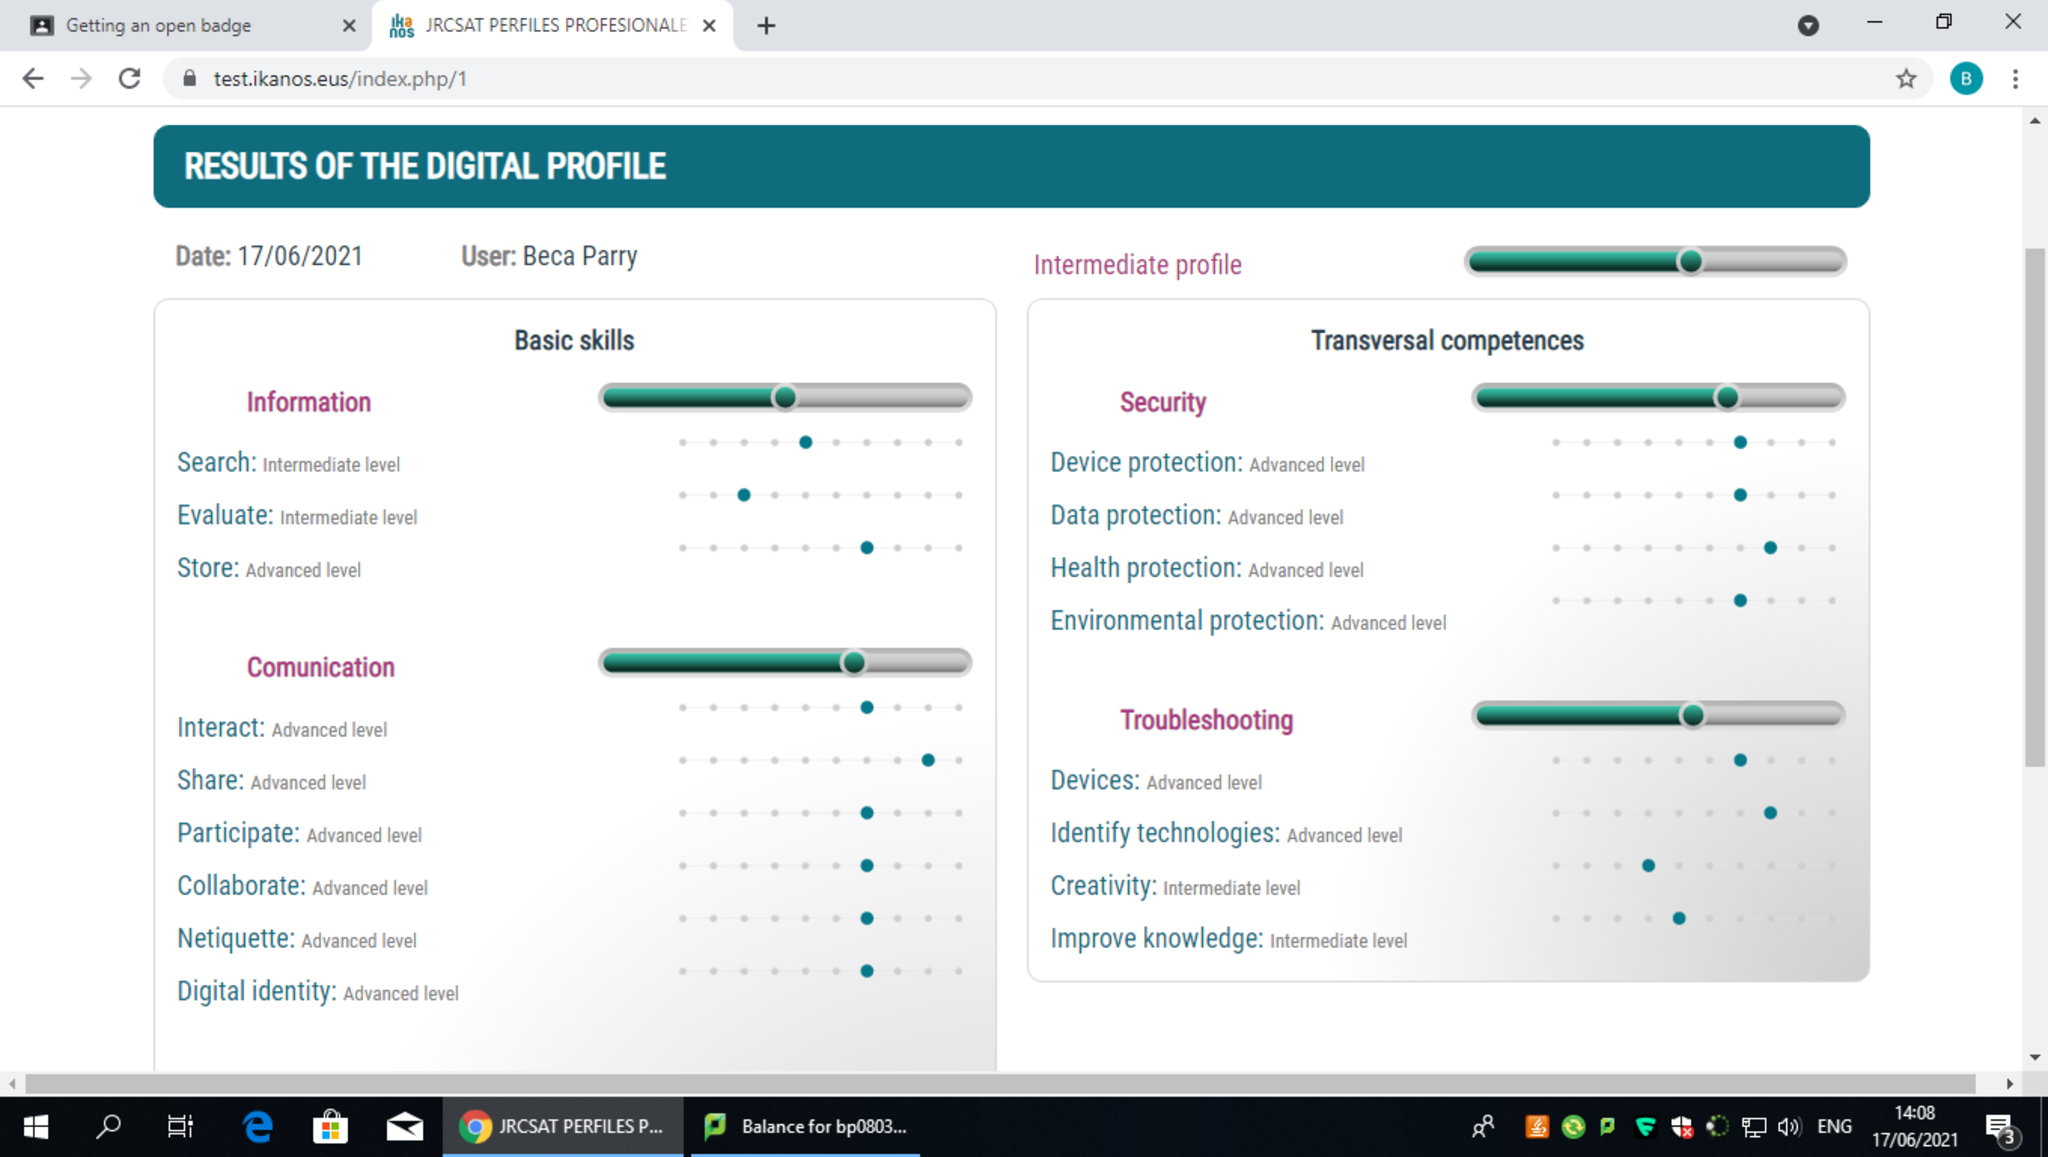Open the Chrome three-dot menu
The image size is (2048, 1157).
coord(2015,78)
